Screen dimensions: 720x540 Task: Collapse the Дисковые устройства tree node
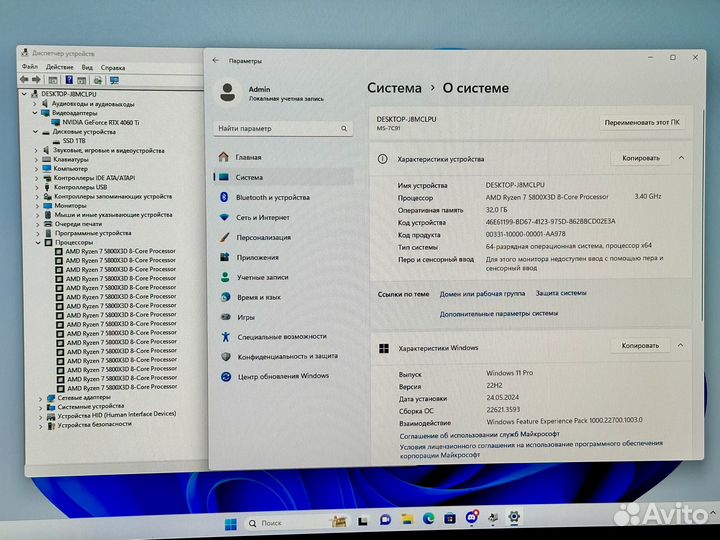point(35,131)
